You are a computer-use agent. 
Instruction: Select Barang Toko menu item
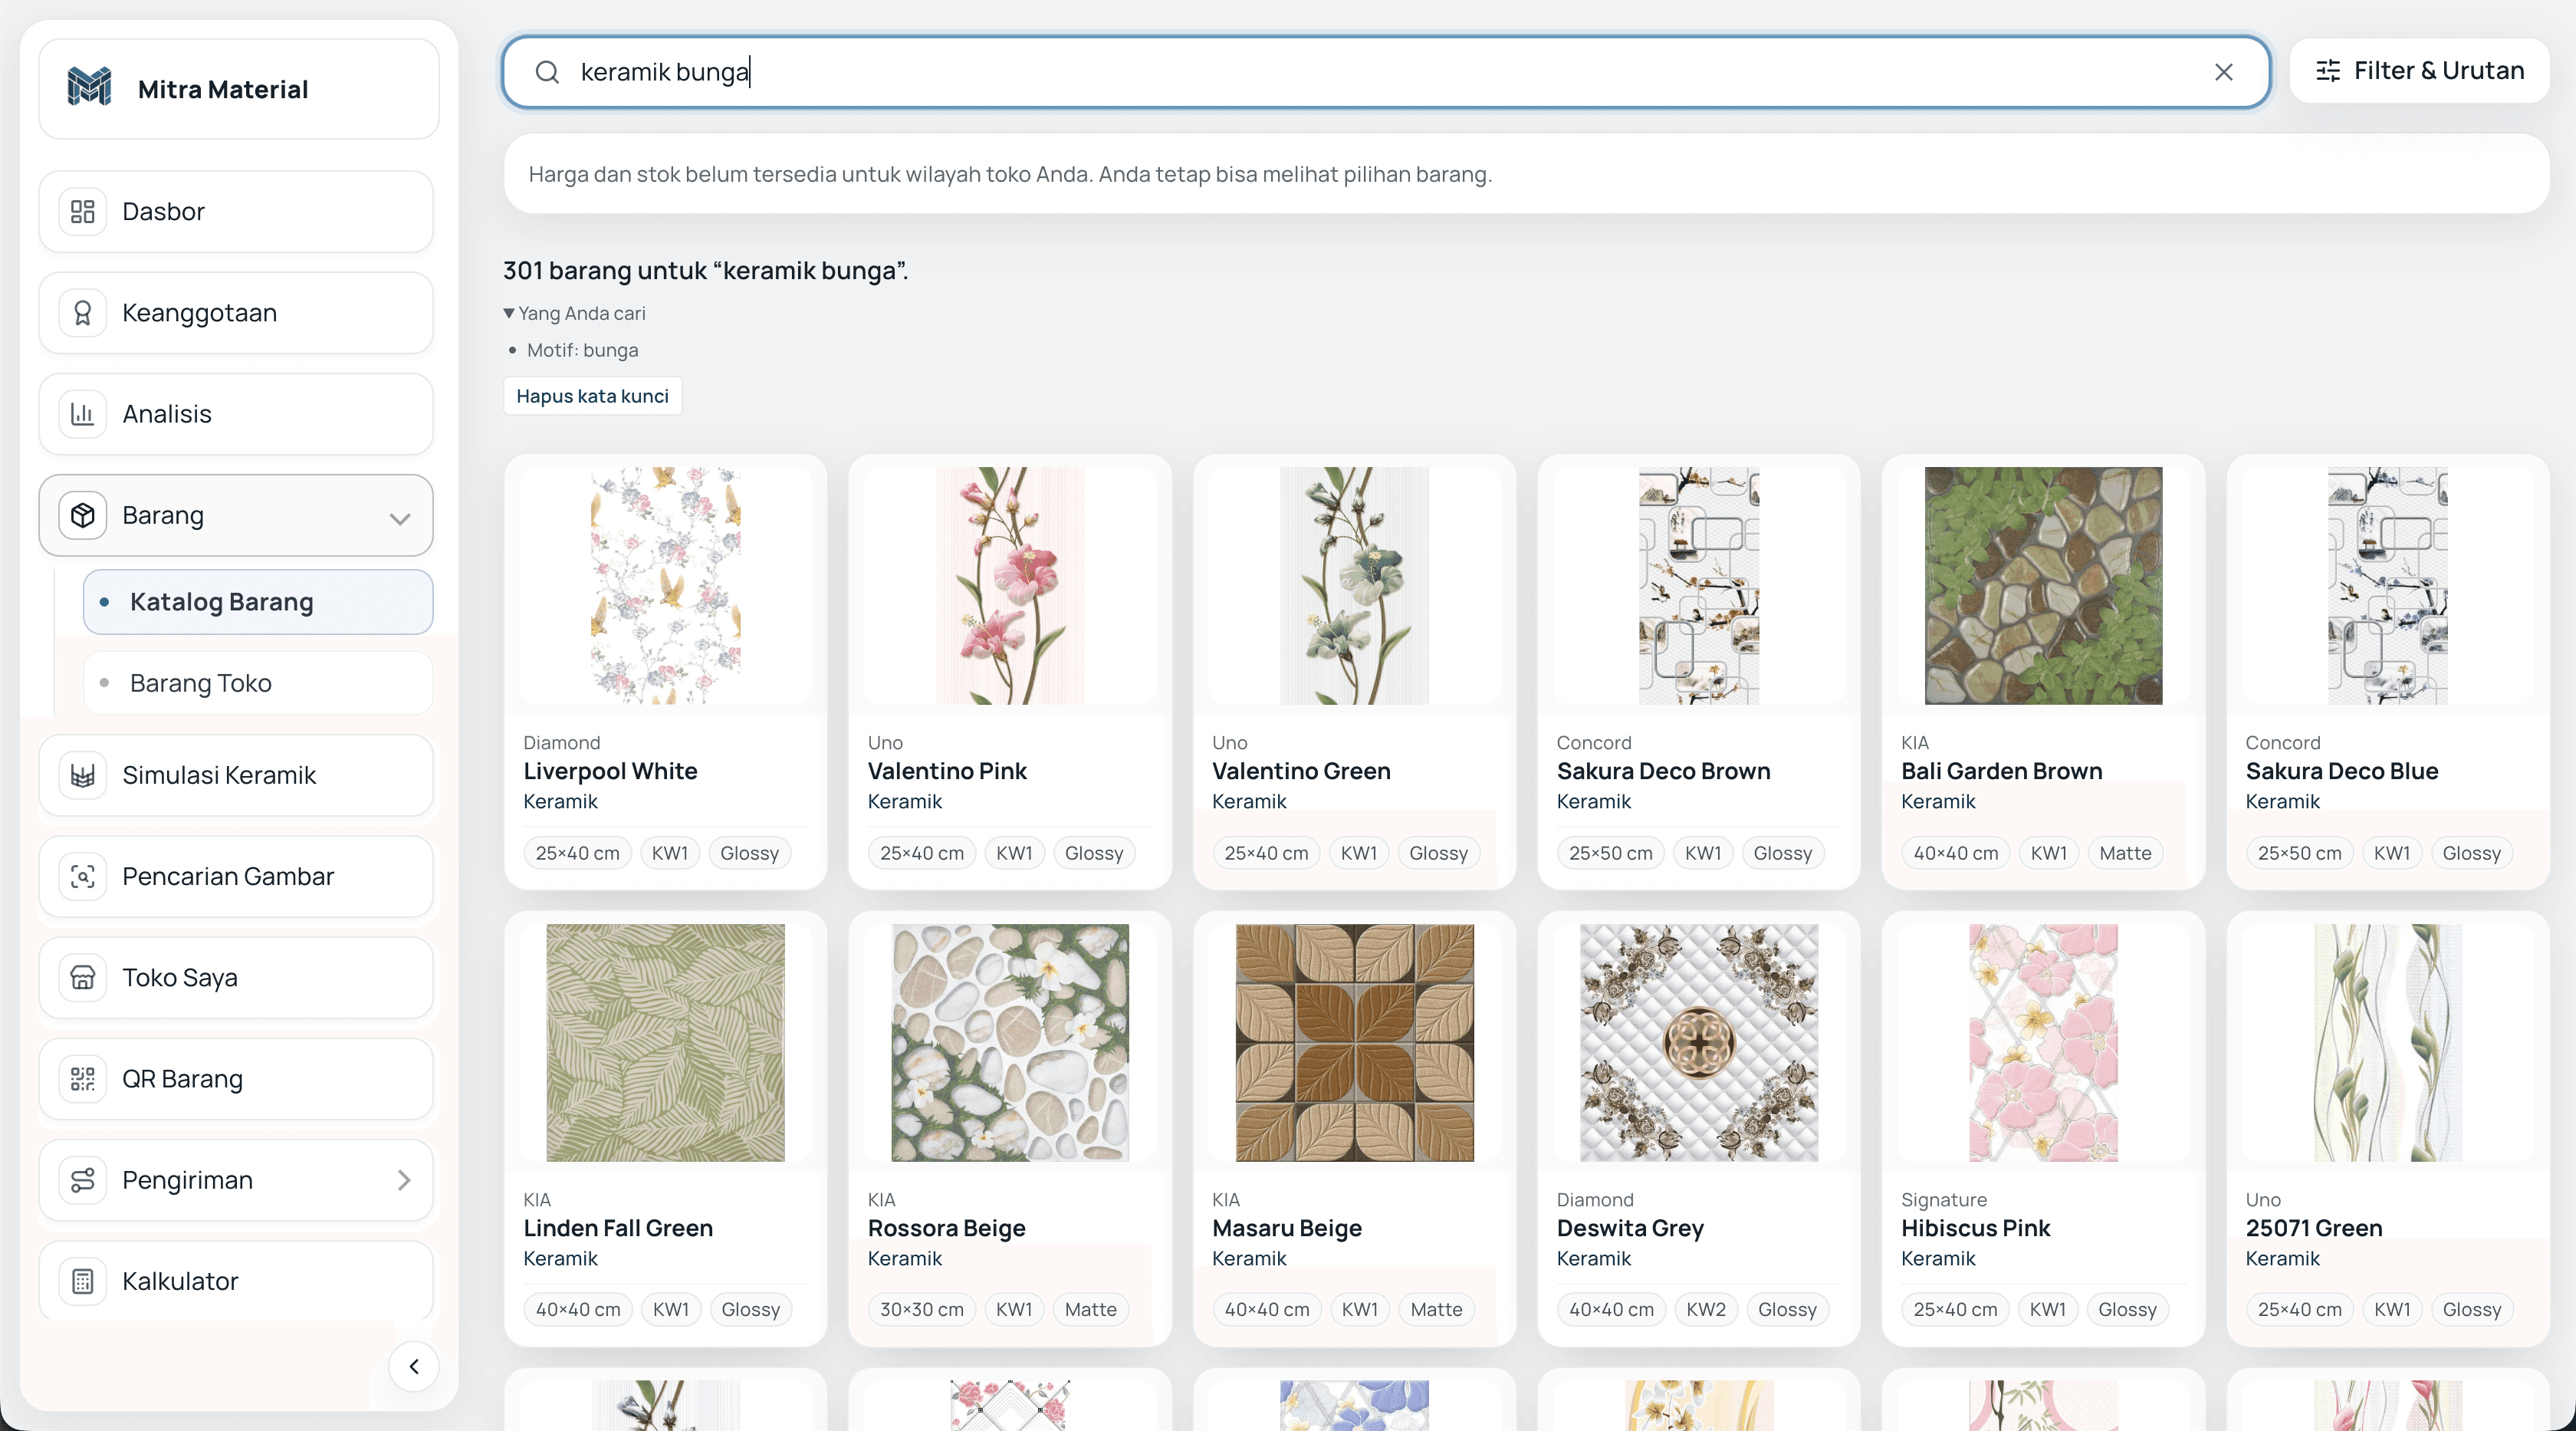pos(258,683)
